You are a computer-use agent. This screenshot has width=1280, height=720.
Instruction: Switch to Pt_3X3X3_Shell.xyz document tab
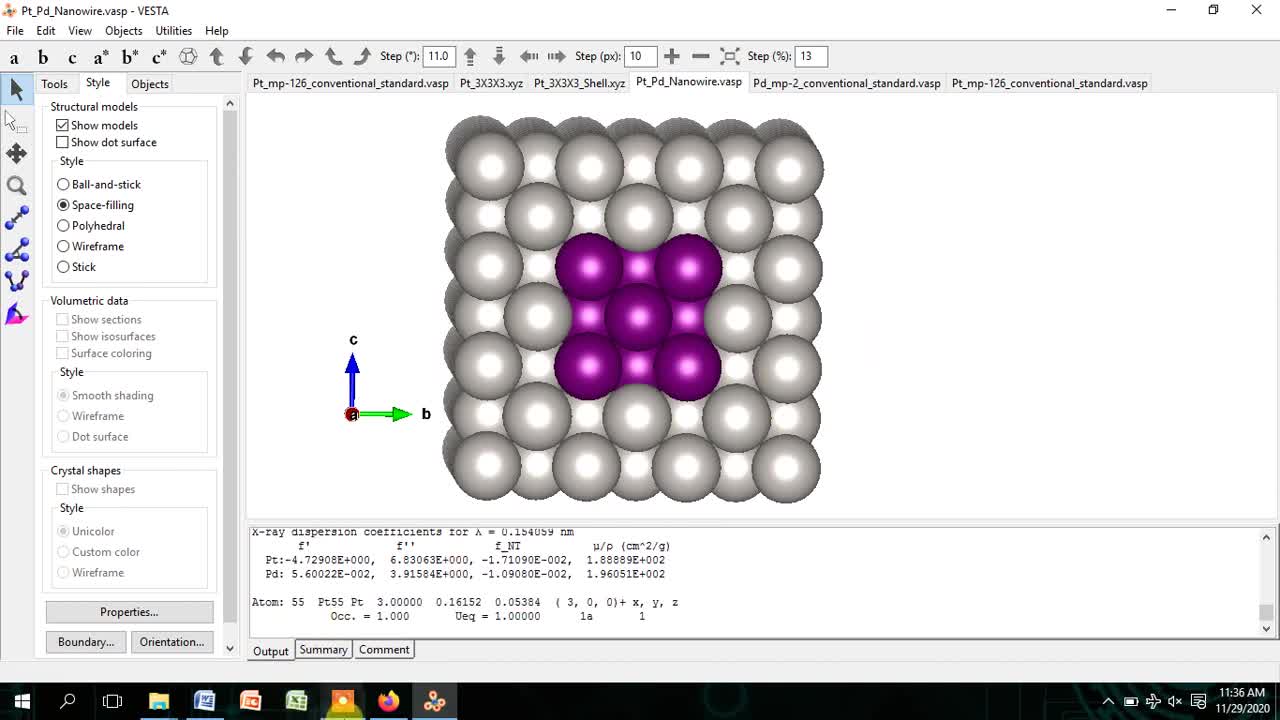[x=580, y=83]
